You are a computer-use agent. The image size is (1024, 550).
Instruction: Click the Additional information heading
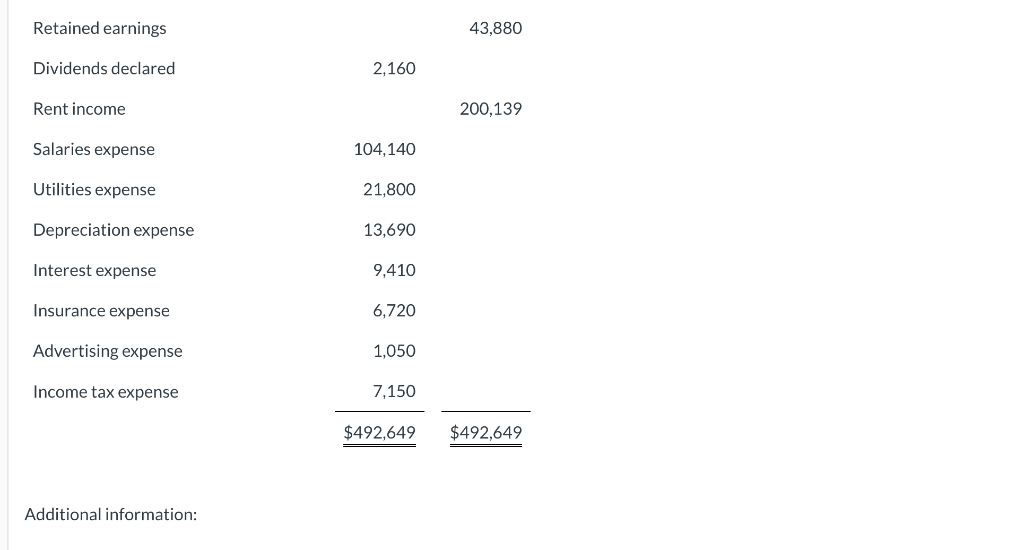[111, 515]
